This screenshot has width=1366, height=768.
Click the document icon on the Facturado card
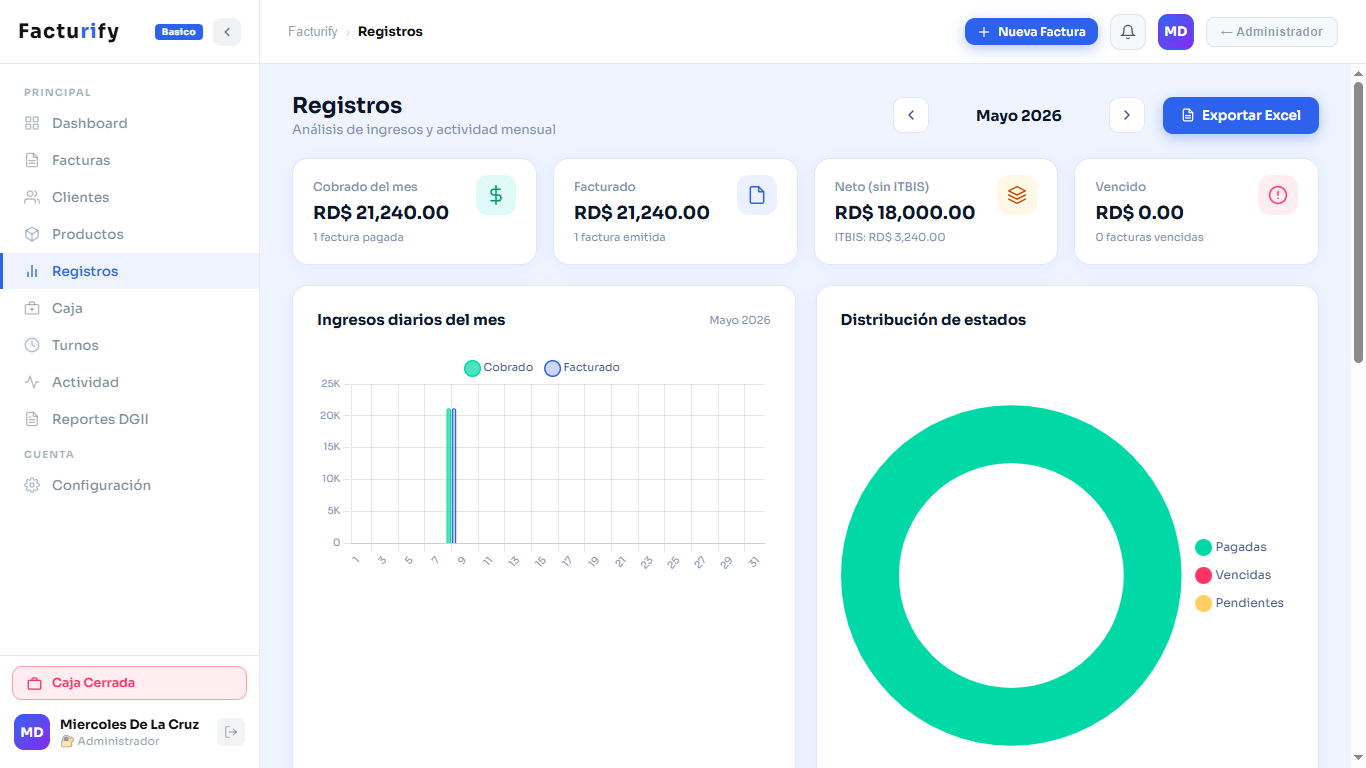[x=757, y=195]
